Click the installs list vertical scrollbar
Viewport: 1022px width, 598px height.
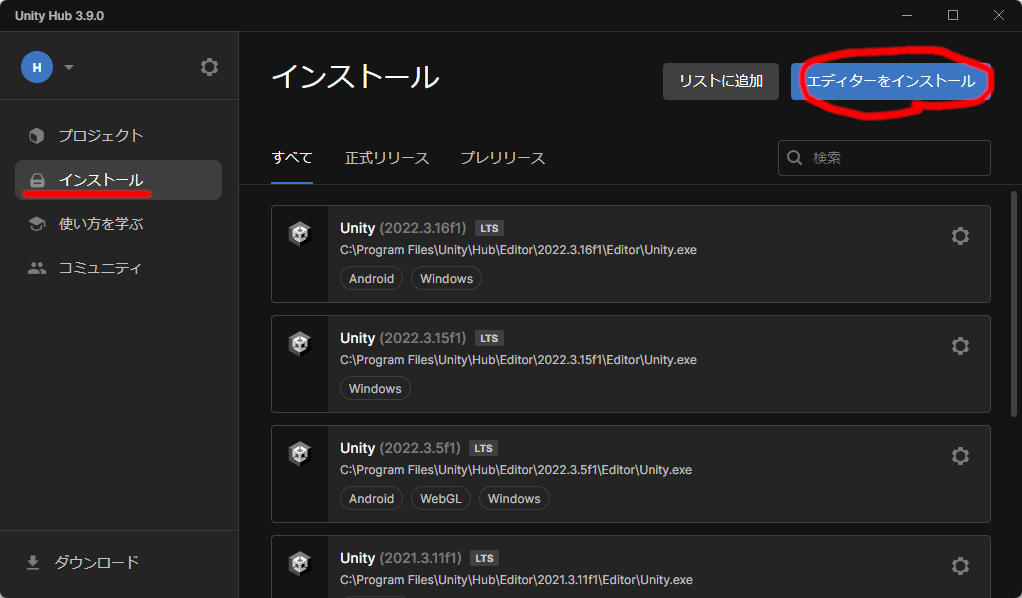coord(1014,303)
